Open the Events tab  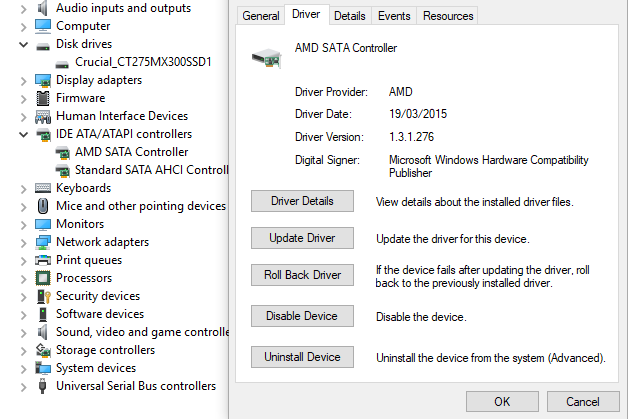(x=394, y=16)
